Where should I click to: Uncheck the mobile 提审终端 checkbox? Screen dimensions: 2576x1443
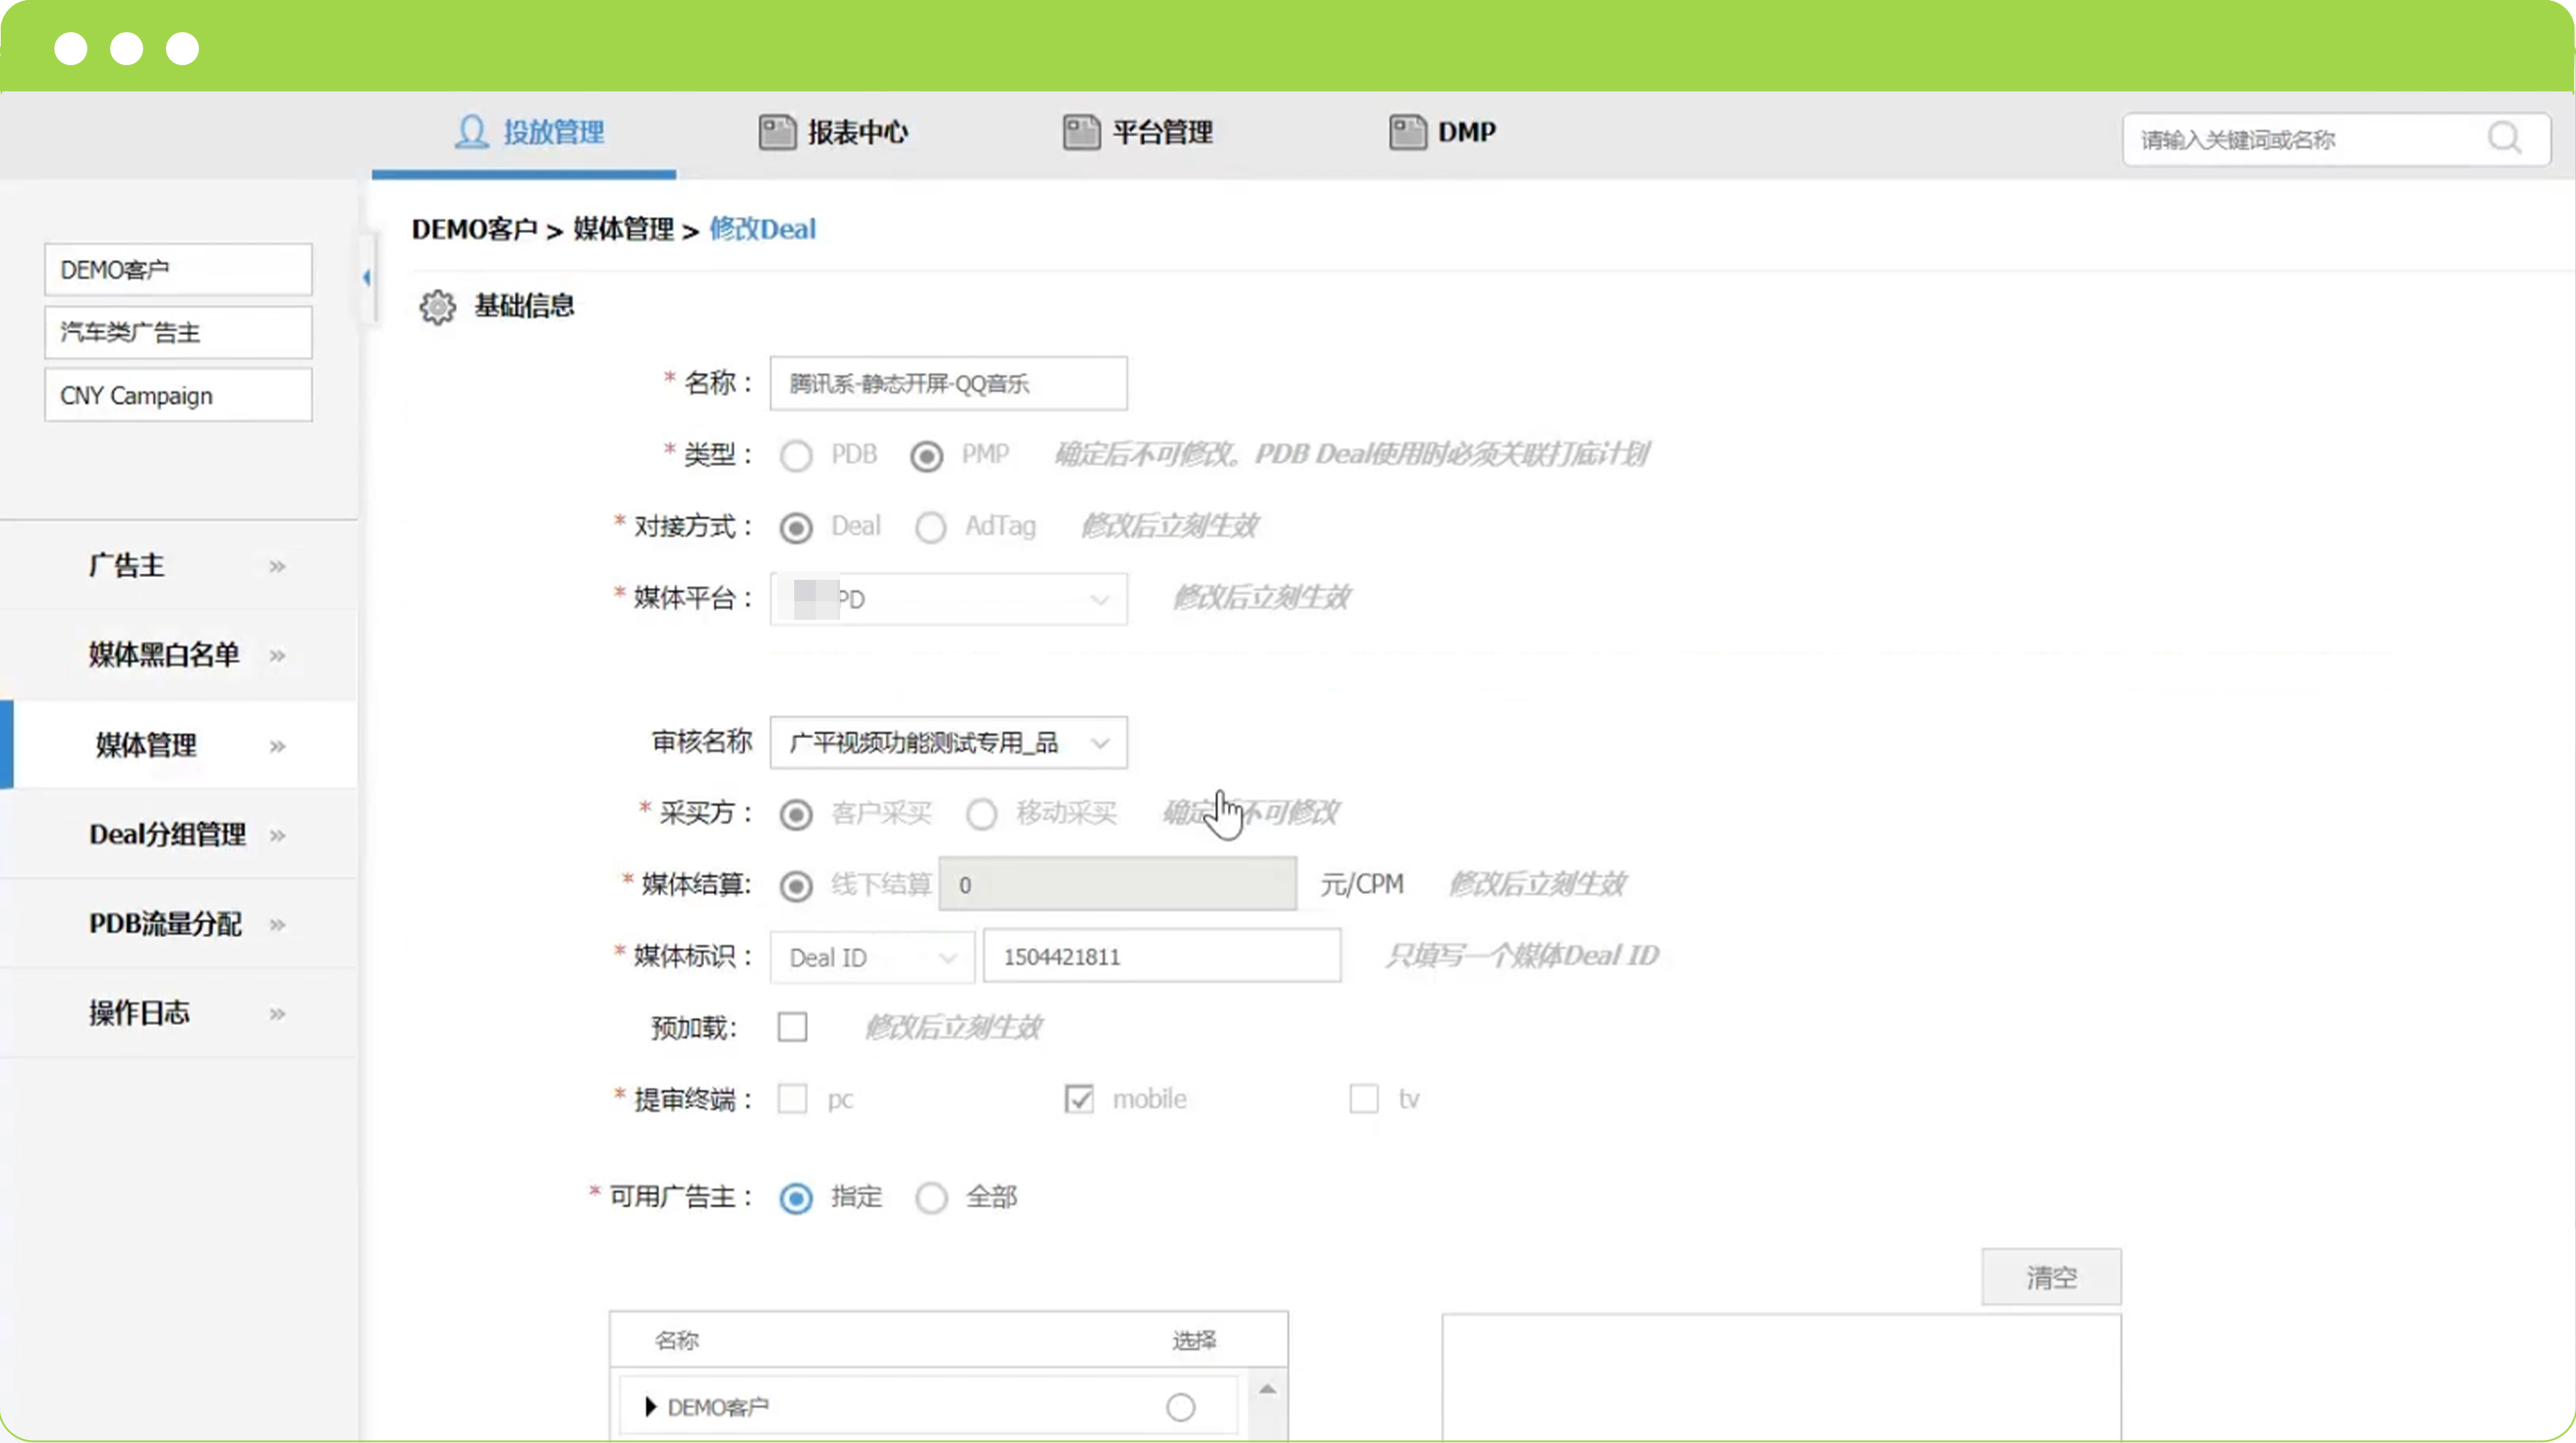(x=1078, y=1098)
